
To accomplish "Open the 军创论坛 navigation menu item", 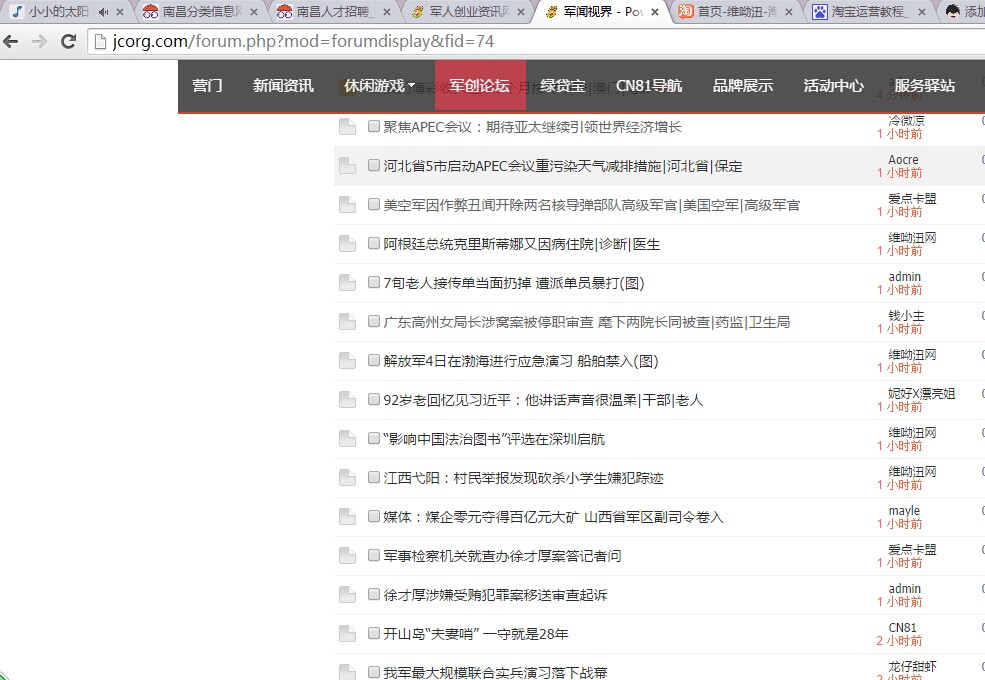I will [x=480, y=86].
